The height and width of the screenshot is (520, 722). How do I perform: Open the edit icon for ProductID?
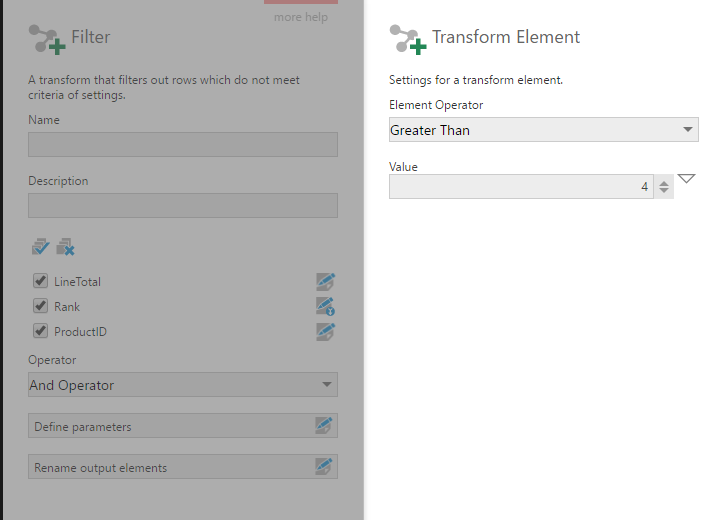click(324, 331)
